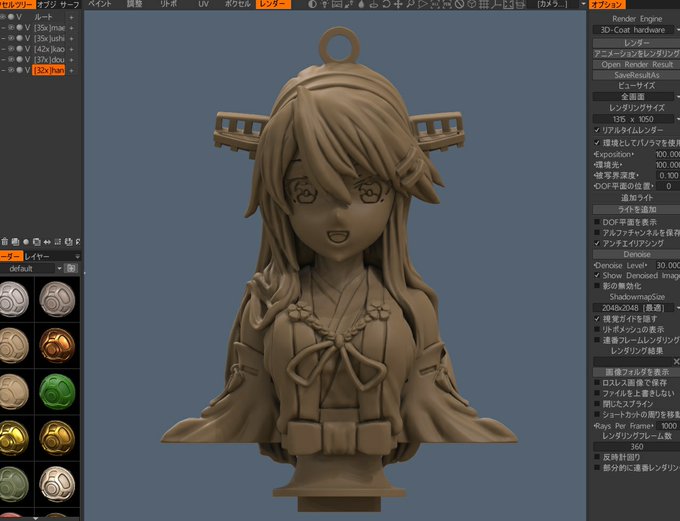Click the sphere icon below the voxel tree
680x521 pixels.
(26, 242)
